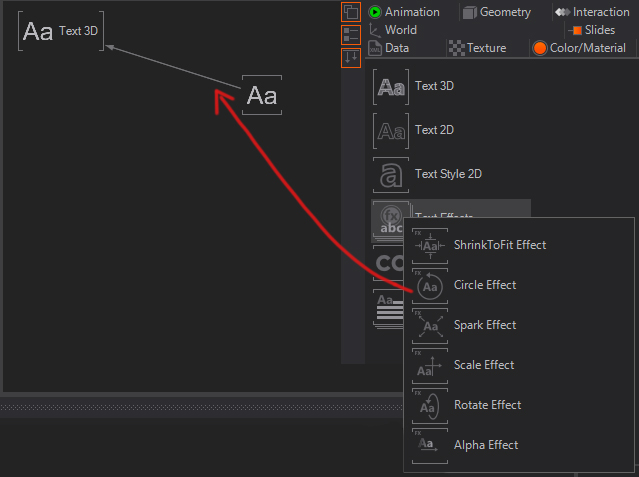Select the Text 3D plugin icon
The height and width of the screenshot is (477, 639).
tap(391, 87)
